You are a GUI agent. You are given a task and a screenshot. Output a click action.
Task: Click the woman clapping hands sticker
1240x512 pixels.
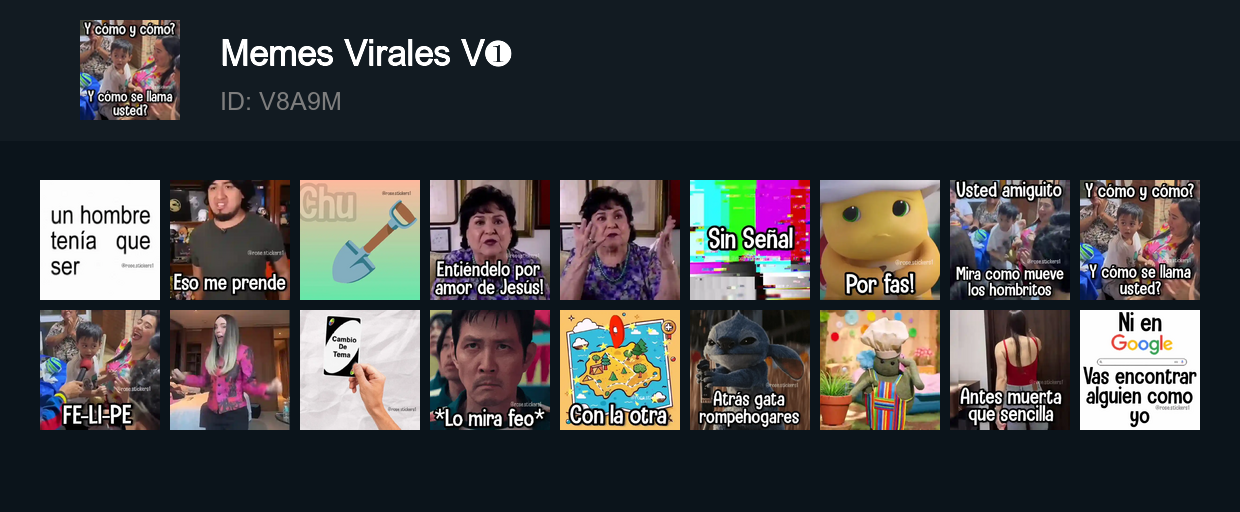[620, 240]
